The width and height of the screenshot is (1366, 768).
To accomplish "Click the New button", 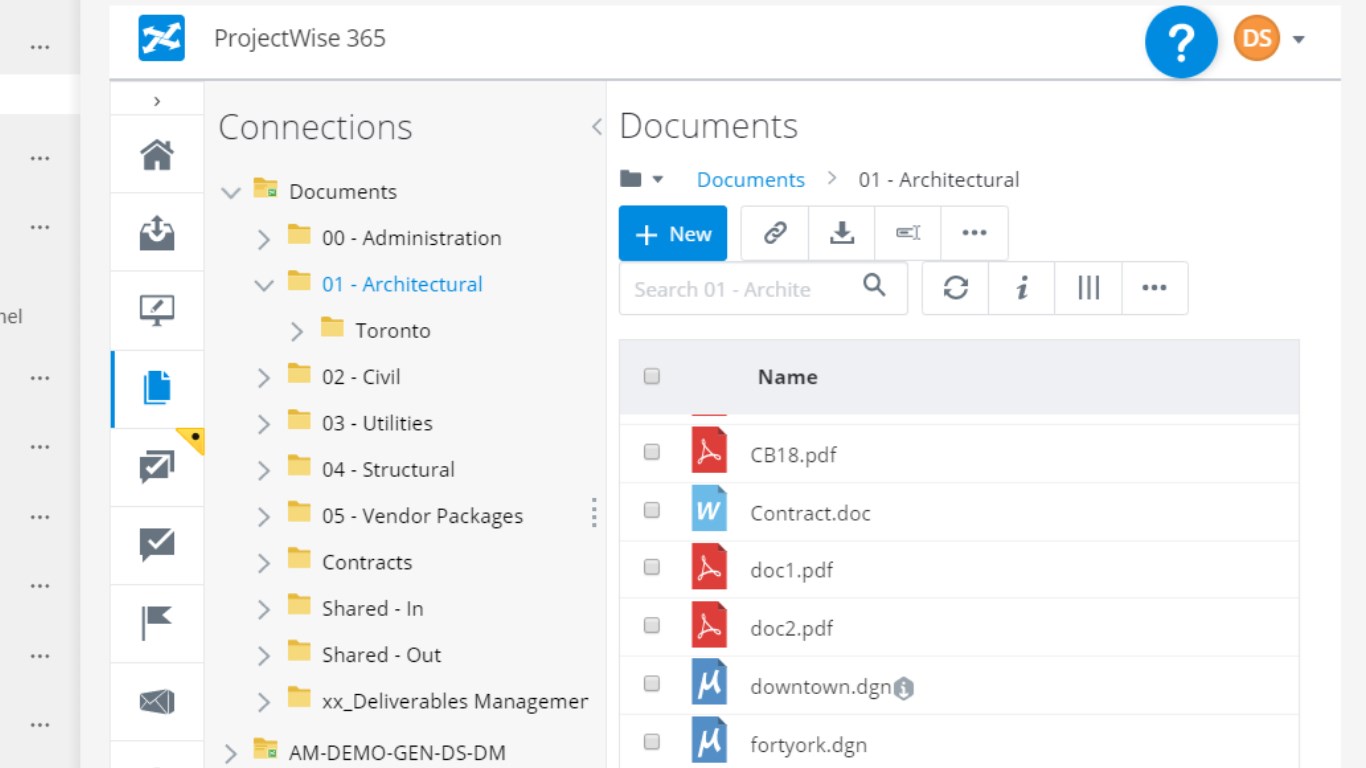I will (x=673, y=234).
